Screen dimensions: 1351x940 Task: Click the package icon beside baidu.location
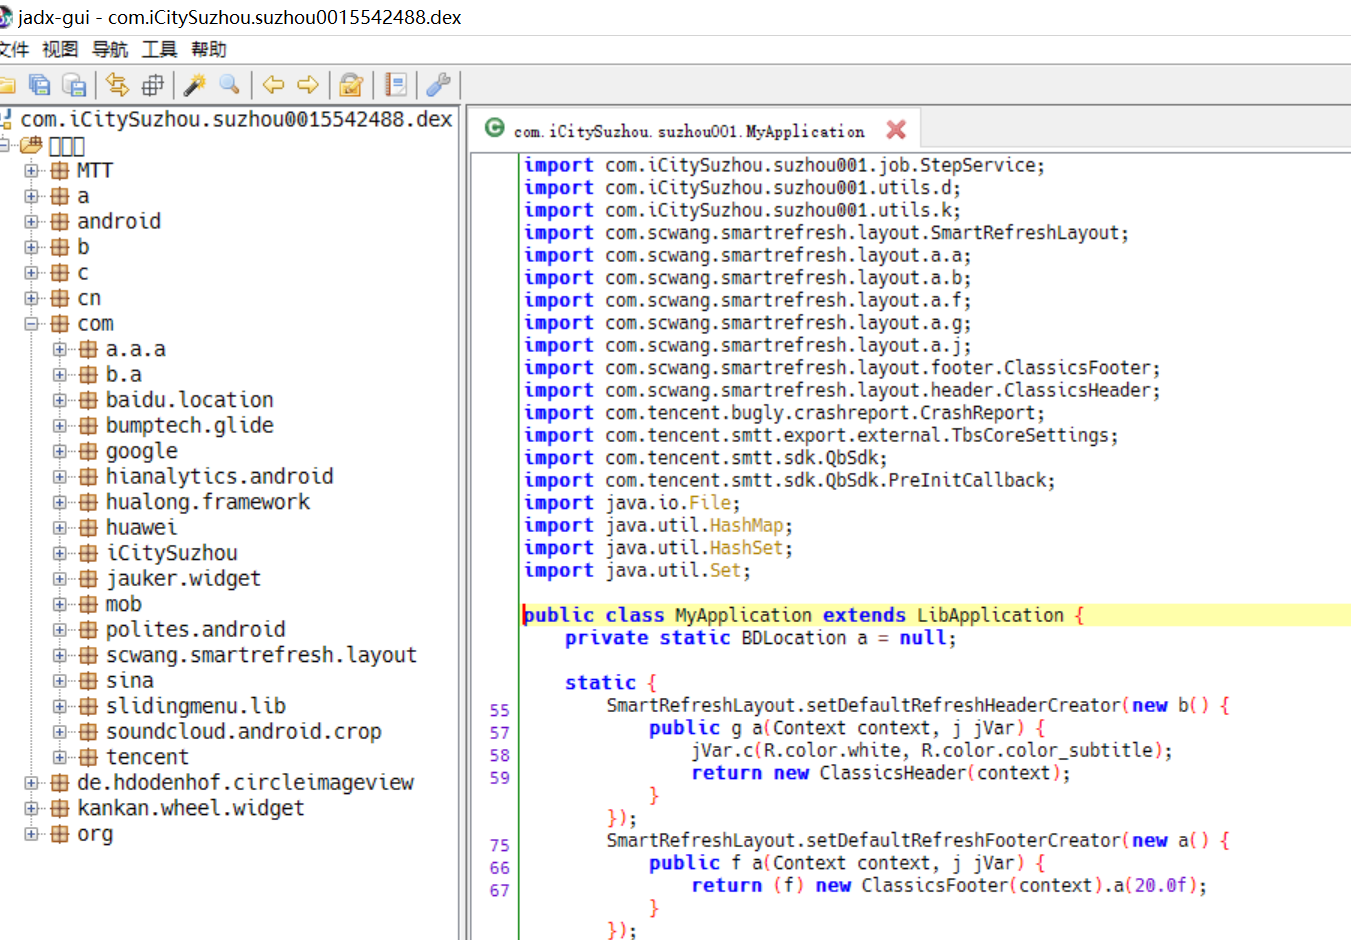pyautogui.click(x=89, y=400)
